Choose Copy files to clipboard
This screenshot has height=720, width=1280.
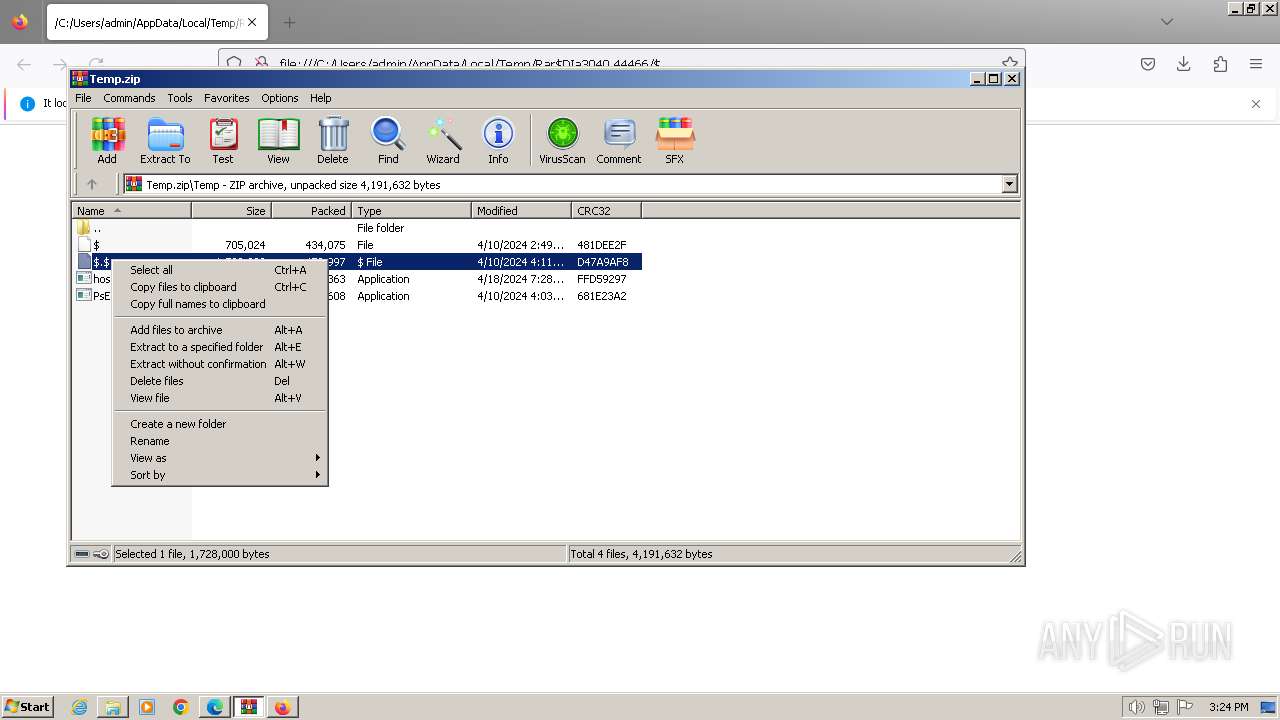pyautogui.click(x=220, y=287)
